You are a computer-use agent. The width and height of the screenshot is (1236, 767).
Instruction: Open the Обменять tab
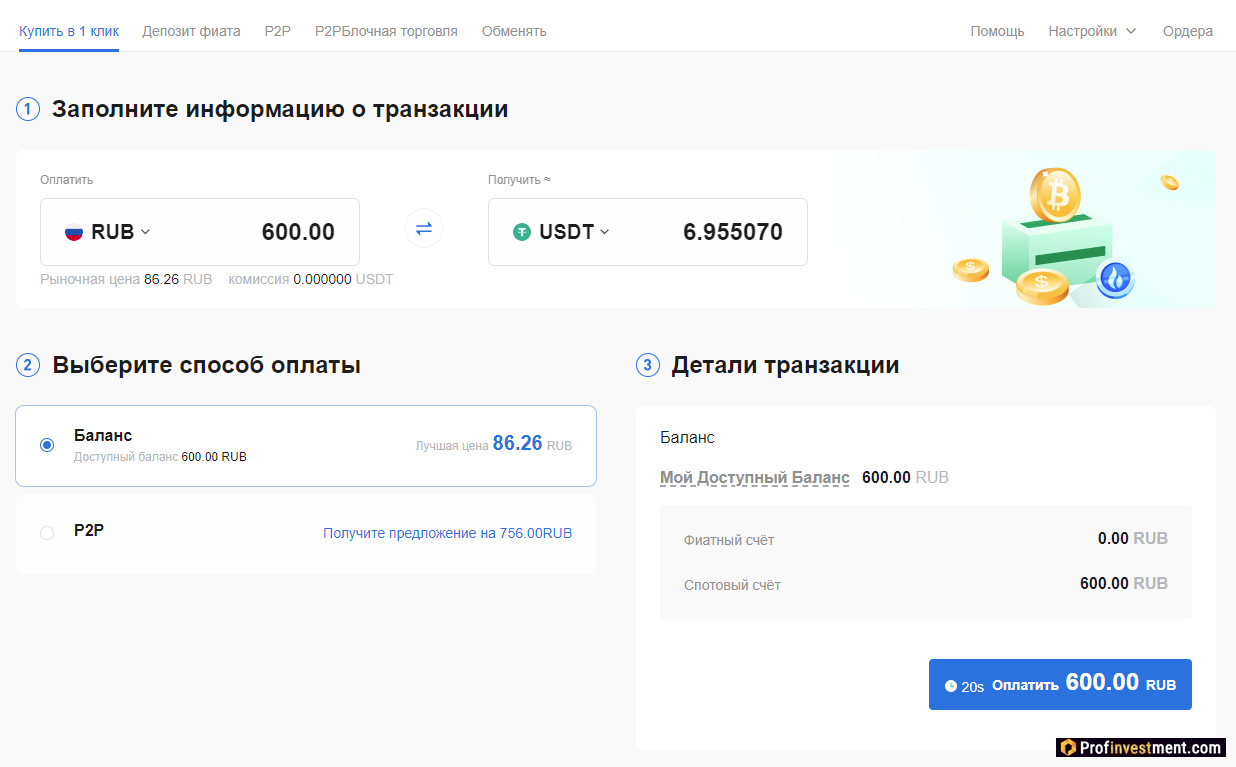tap(514, 31)
